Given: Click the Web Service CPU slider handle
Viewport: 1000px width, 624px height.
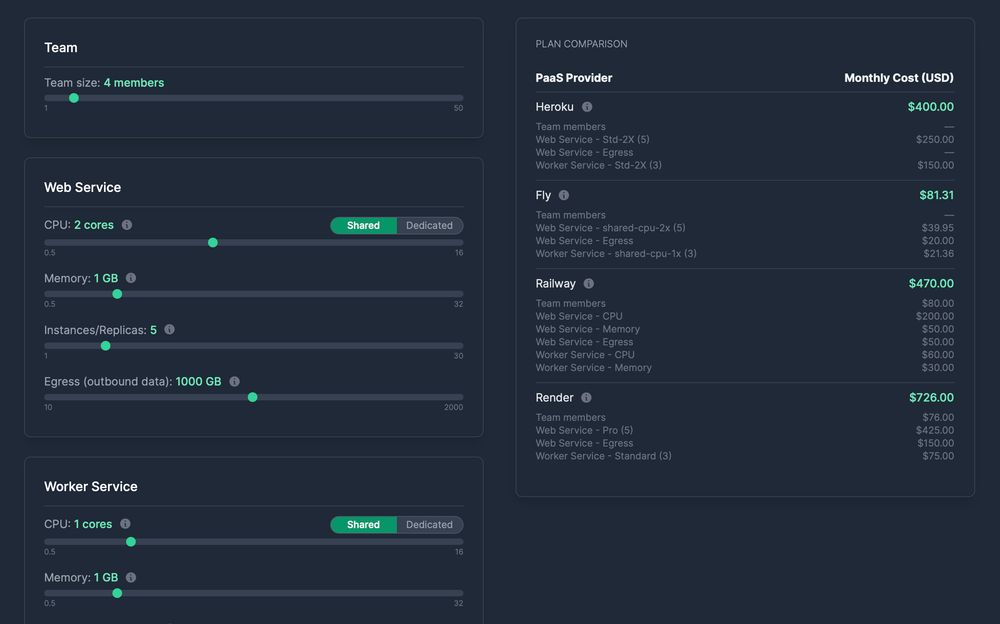Looking at the screenshot, I should coord(213,242).
